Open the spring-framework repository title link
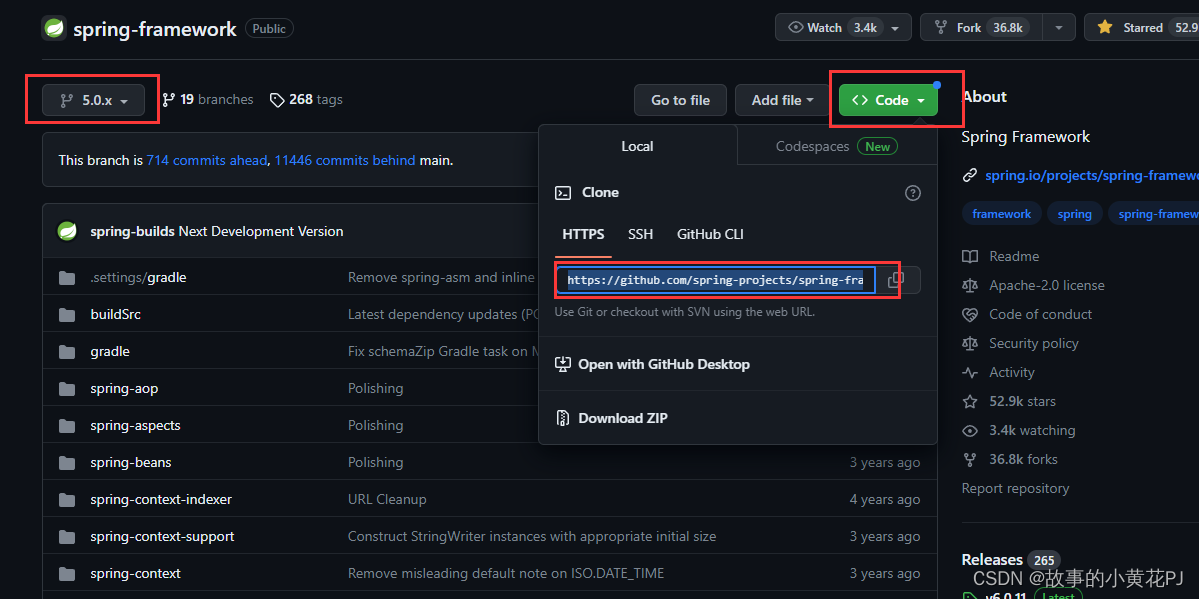The image size is (1199, 599). [x=154, y=29]
